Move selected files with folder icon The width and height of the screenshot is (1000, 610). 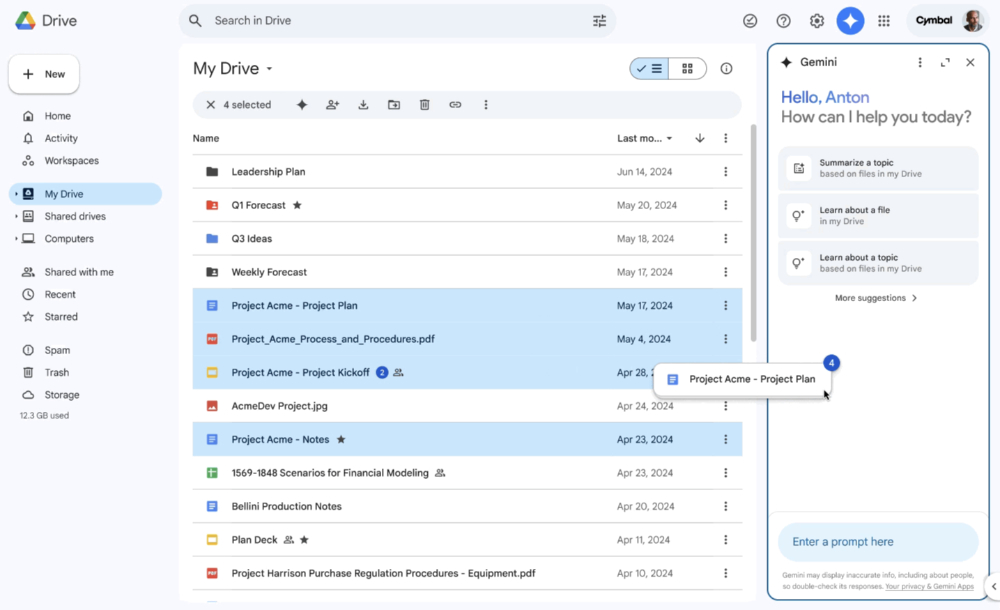(393, 105)
